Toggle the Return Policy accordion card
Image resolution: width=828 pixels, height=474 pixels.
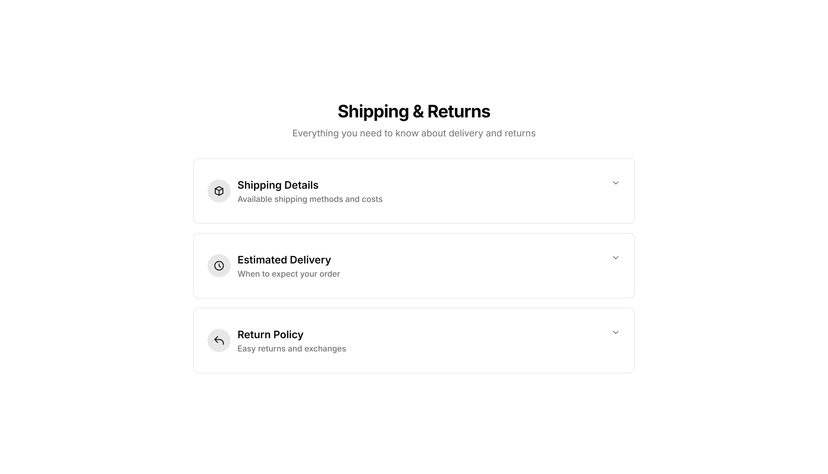click(414, 340)
